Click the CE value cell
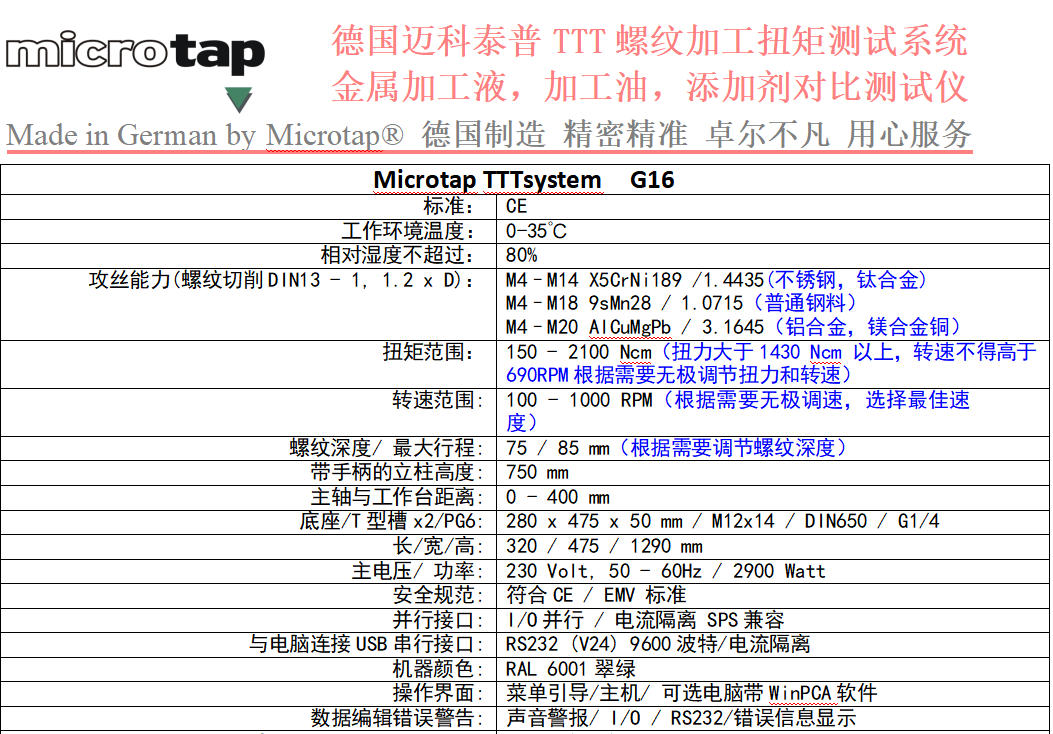 tap(516, 206)
